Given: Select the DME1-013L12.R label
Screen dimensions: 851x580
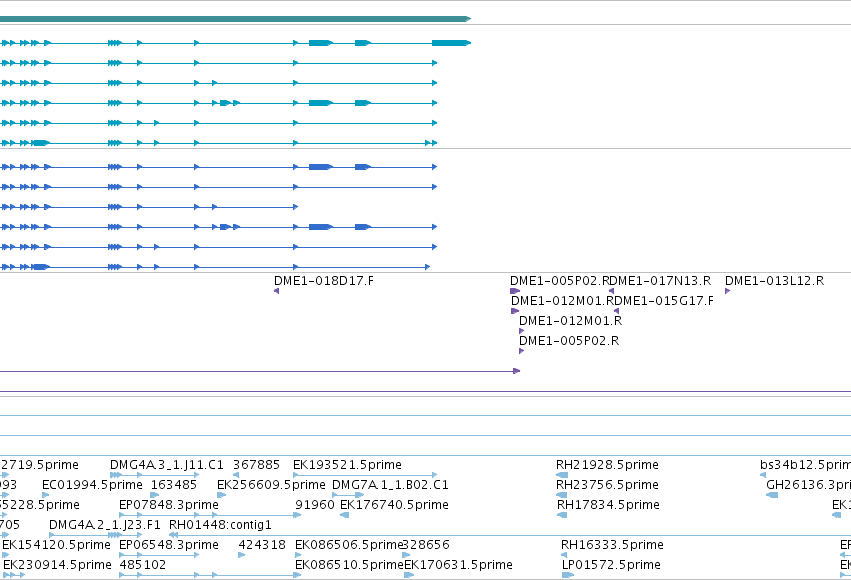Looking at the screenshot, I should (x=774, y=281).
